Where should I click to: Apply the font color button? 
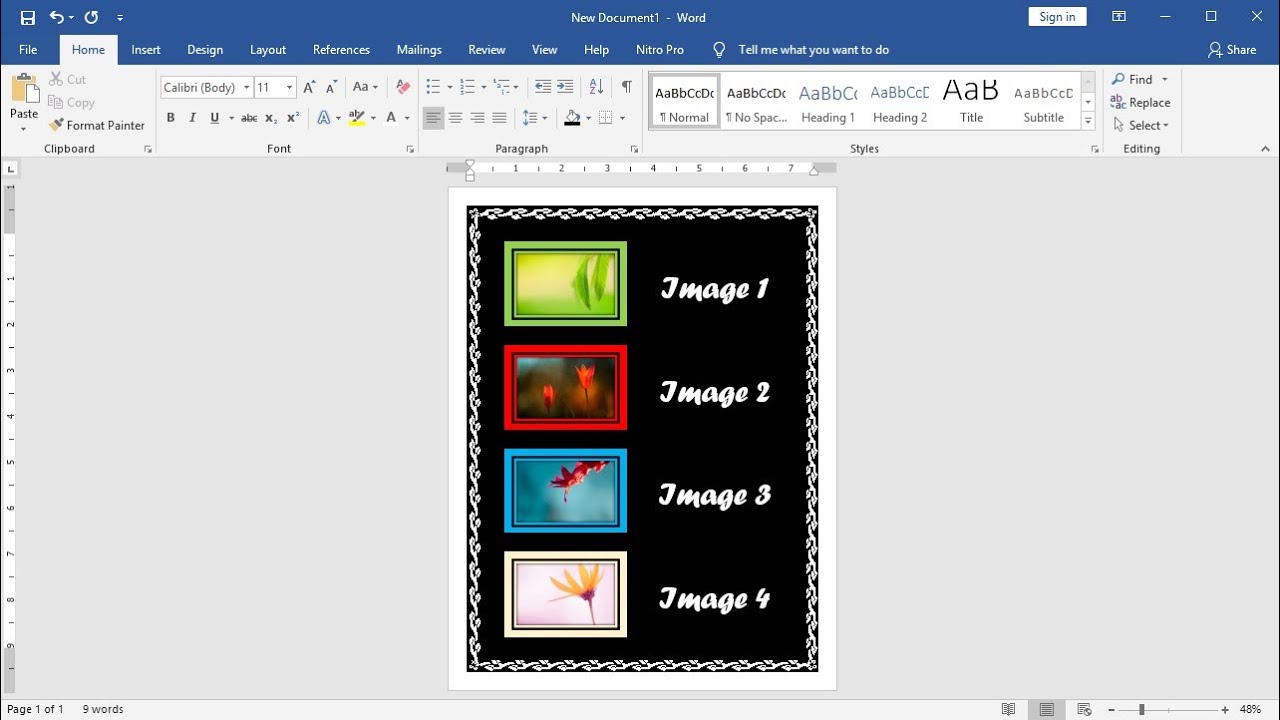click(391, 118)
